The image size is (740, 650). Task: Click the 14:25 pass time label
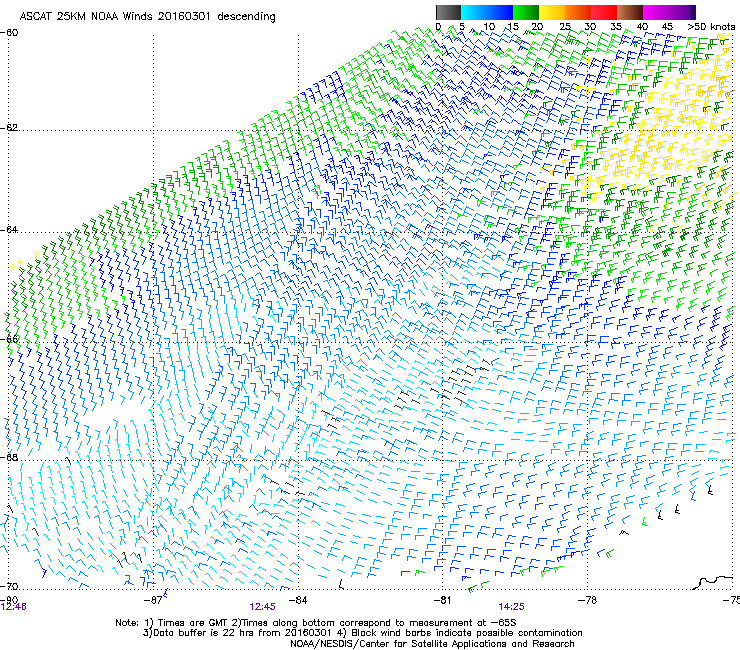tap(511, 607)
